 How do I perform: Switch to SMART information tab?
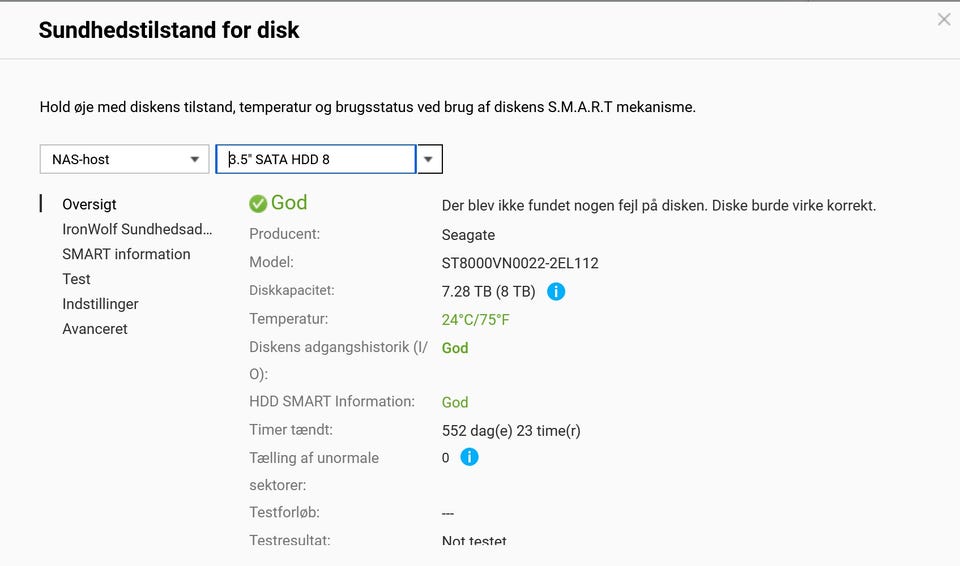[x=126, y=254]
